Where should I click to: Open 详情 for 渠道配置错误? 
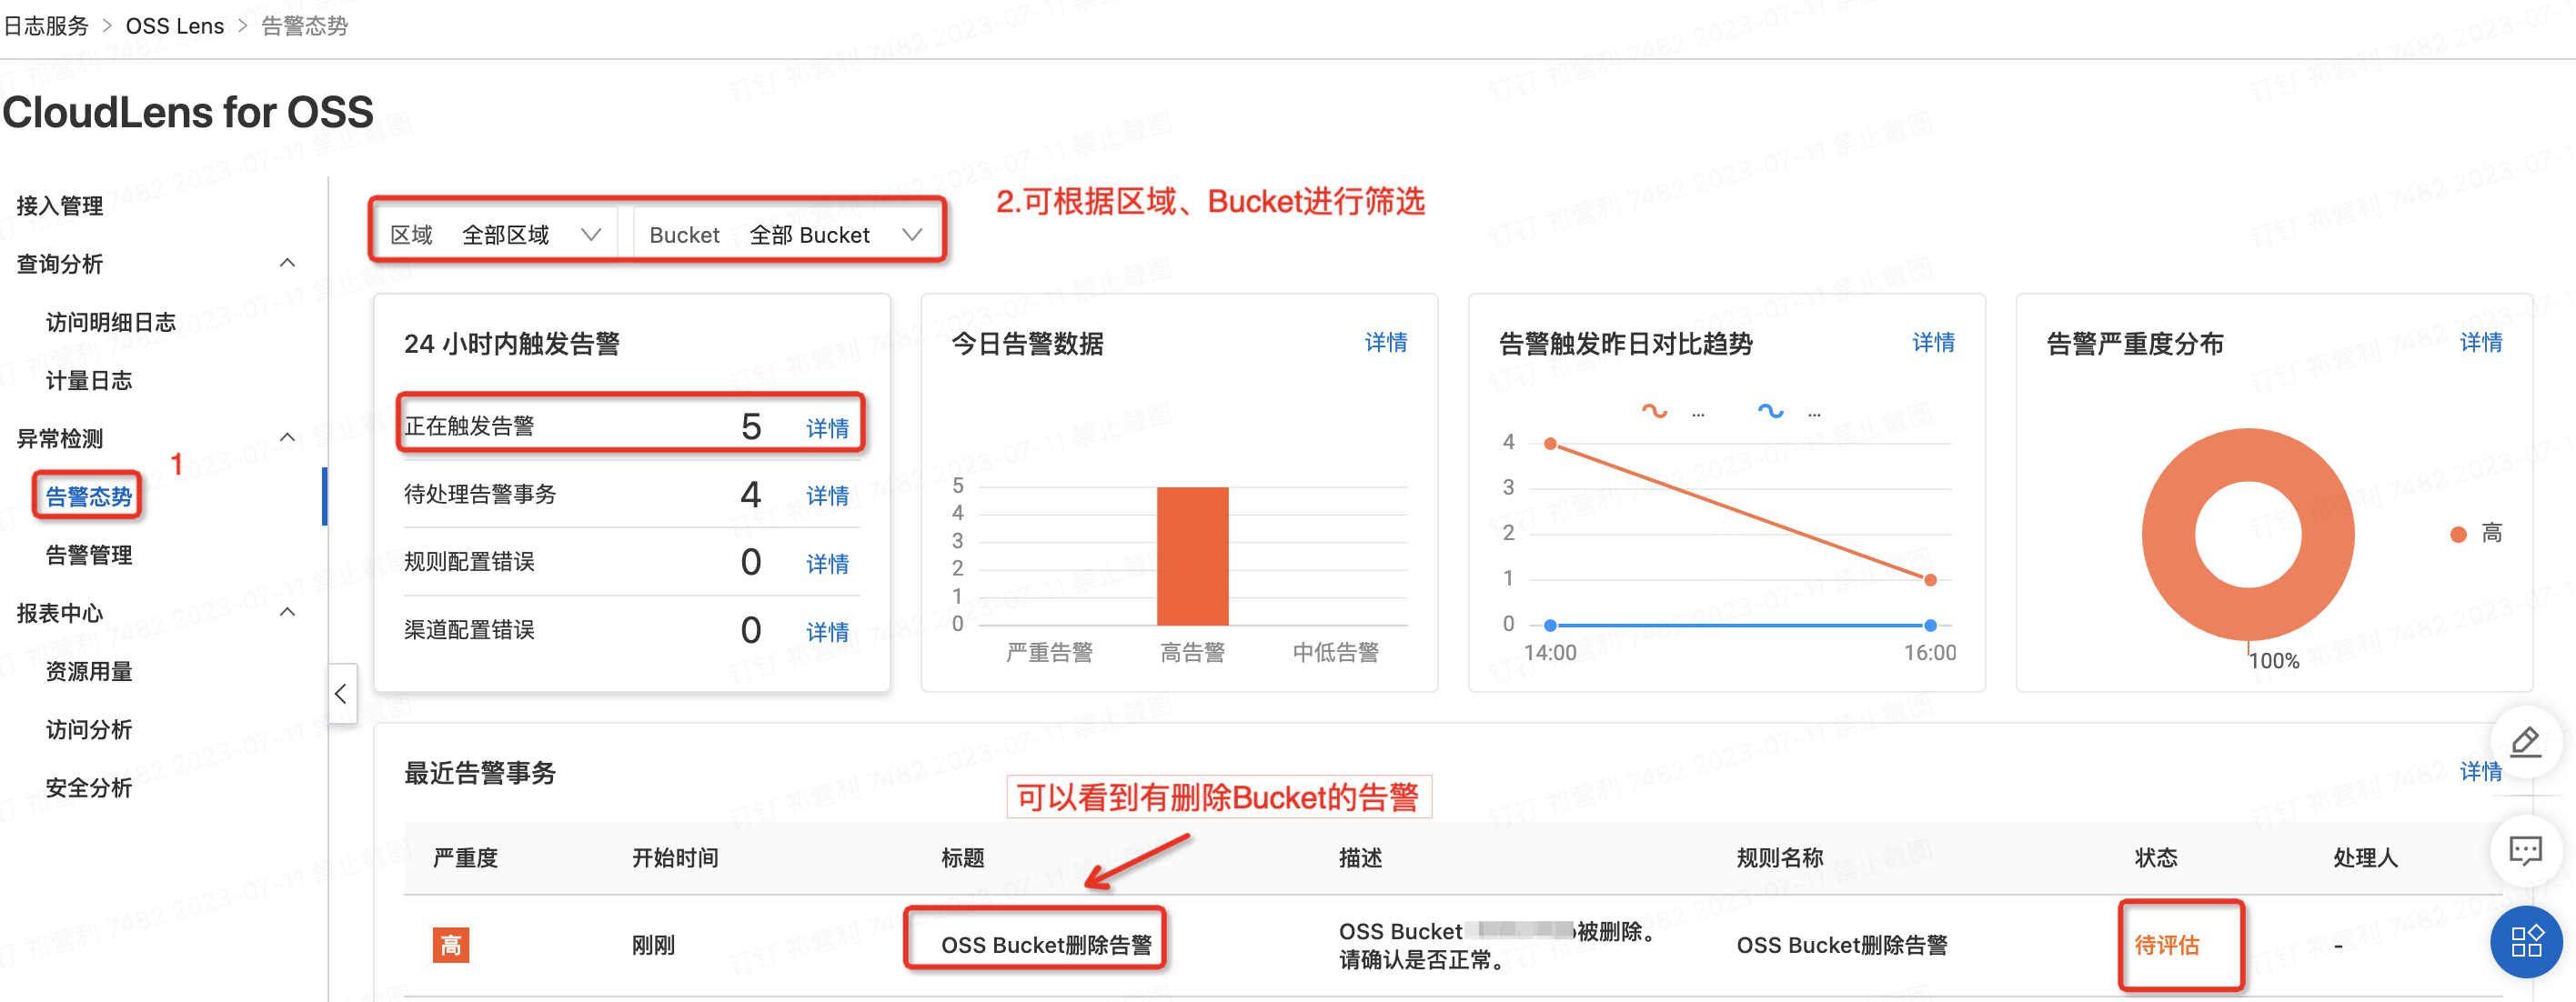827,631
